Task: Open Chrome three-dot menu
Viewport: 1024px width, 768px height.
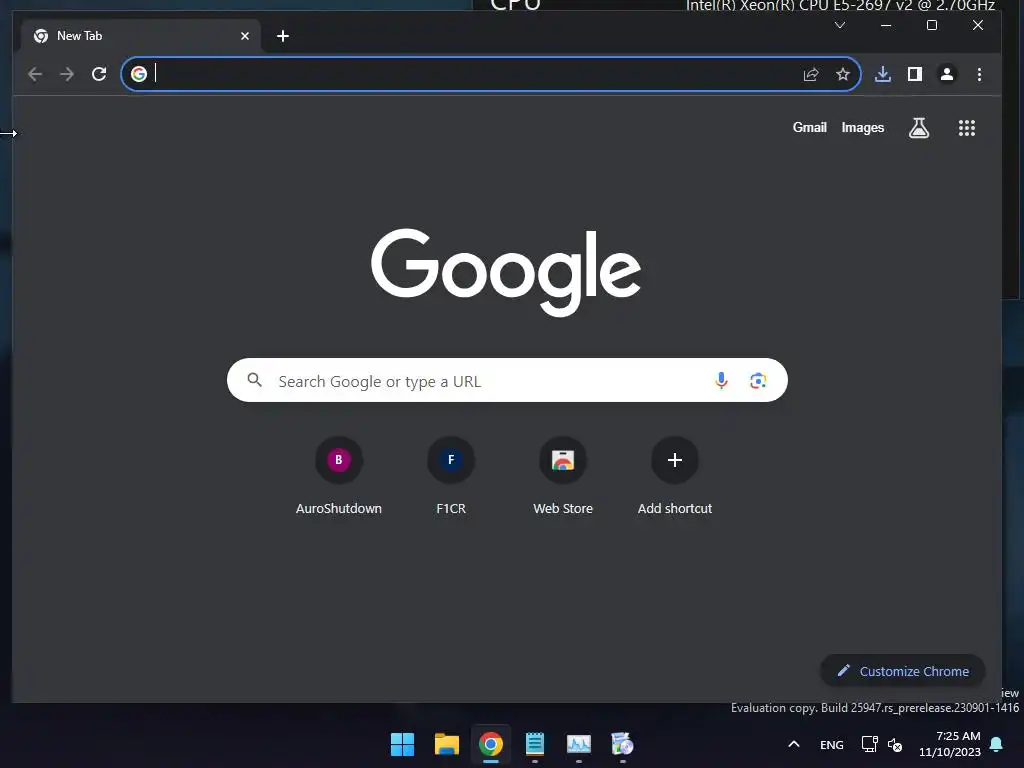Action: [979, 74]
